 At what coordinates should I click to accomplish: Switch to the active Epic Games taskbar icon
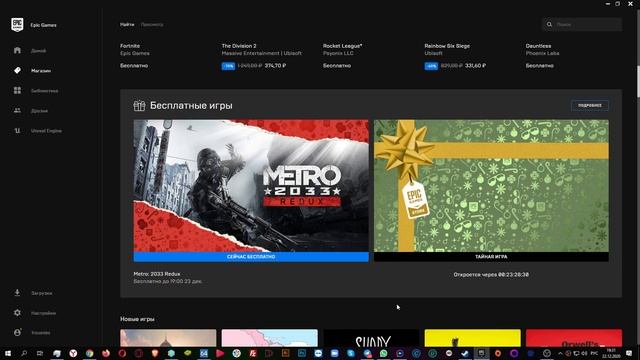[481, 353]
